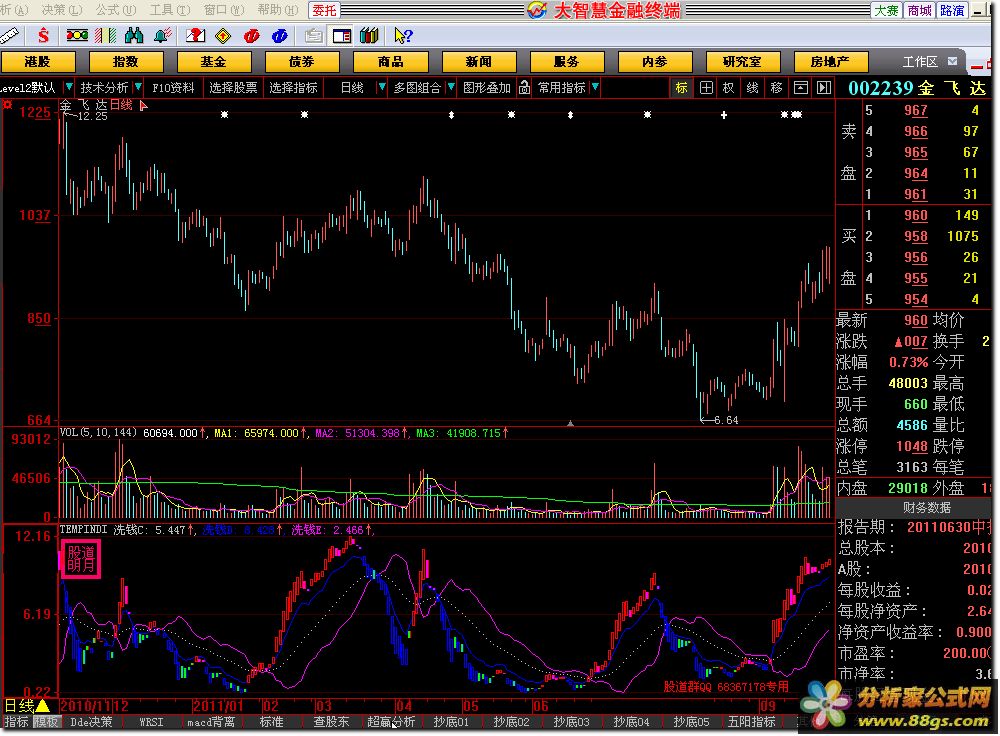The width and height of the screenshot is (1000, 736).
Task: Switch to the Dde决策 indicator tab
Action: [x=91, y=722]
